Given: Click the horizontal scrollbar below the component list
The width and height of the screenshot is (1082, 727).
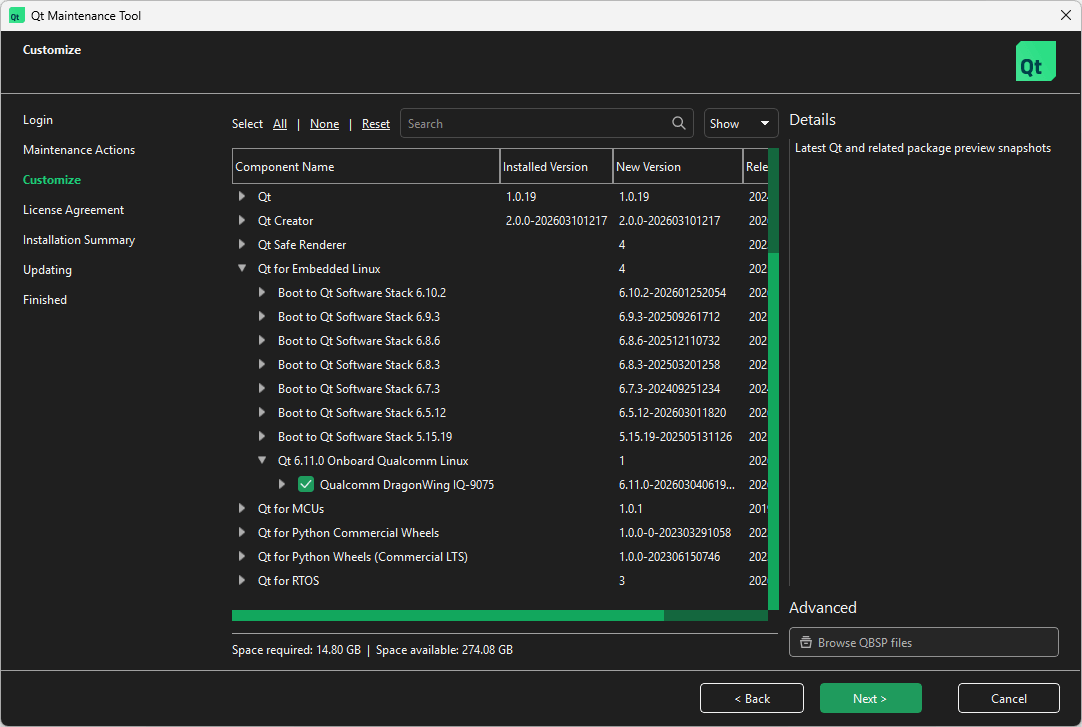Looking at the screenshot, I should coord(448,615).
